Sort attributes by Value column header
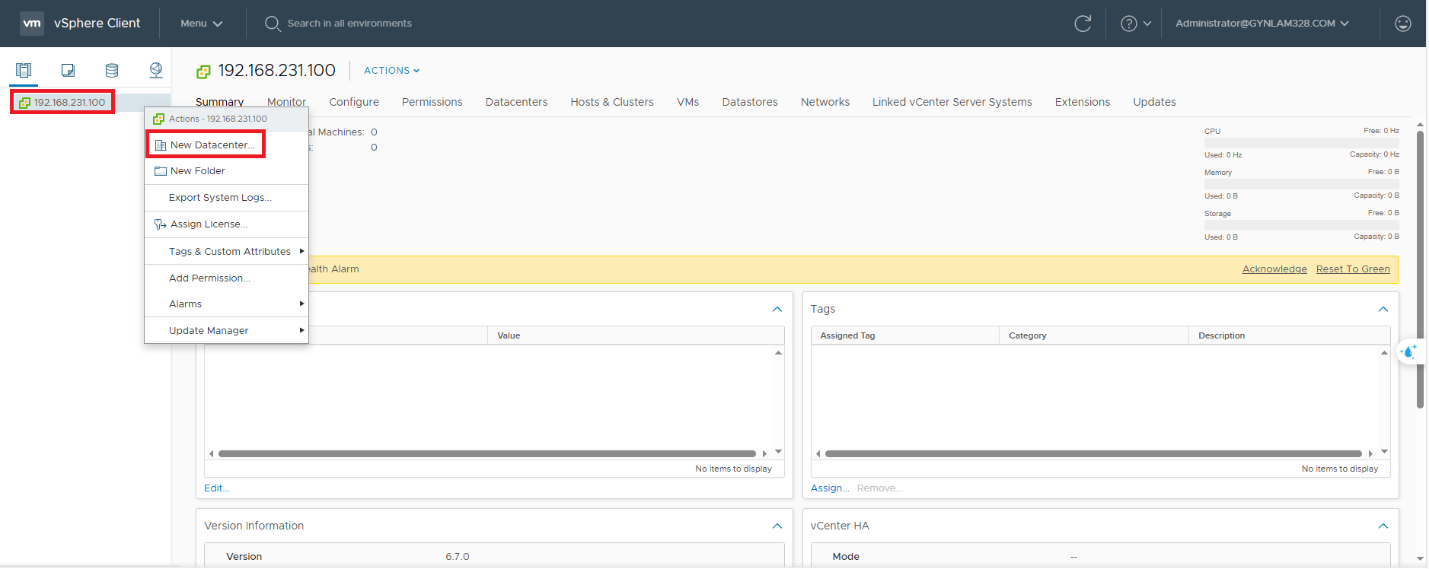Viewport: 1429px width, 569px height. pyautogui.click(x=636, y=336)
